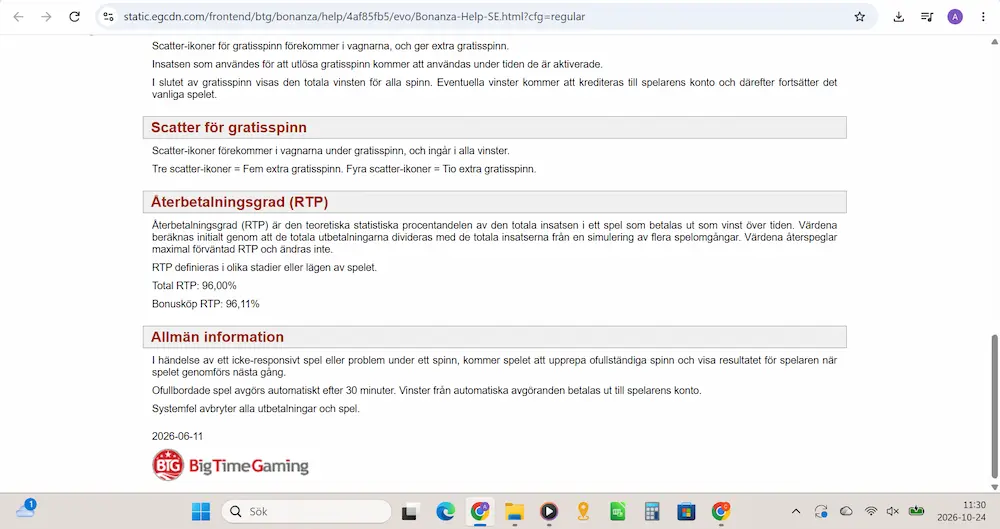Click the vertical page scrollbar thumb
The height and width of the screenshot is (529, 1000).
[x=994, y=406]
